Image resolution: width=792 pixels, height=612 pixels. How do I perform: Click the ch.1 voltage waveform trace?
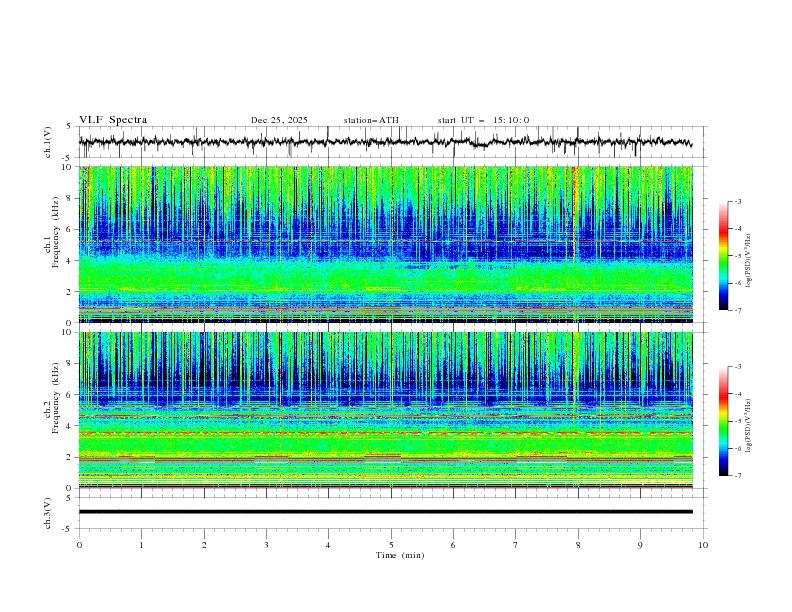385,142
